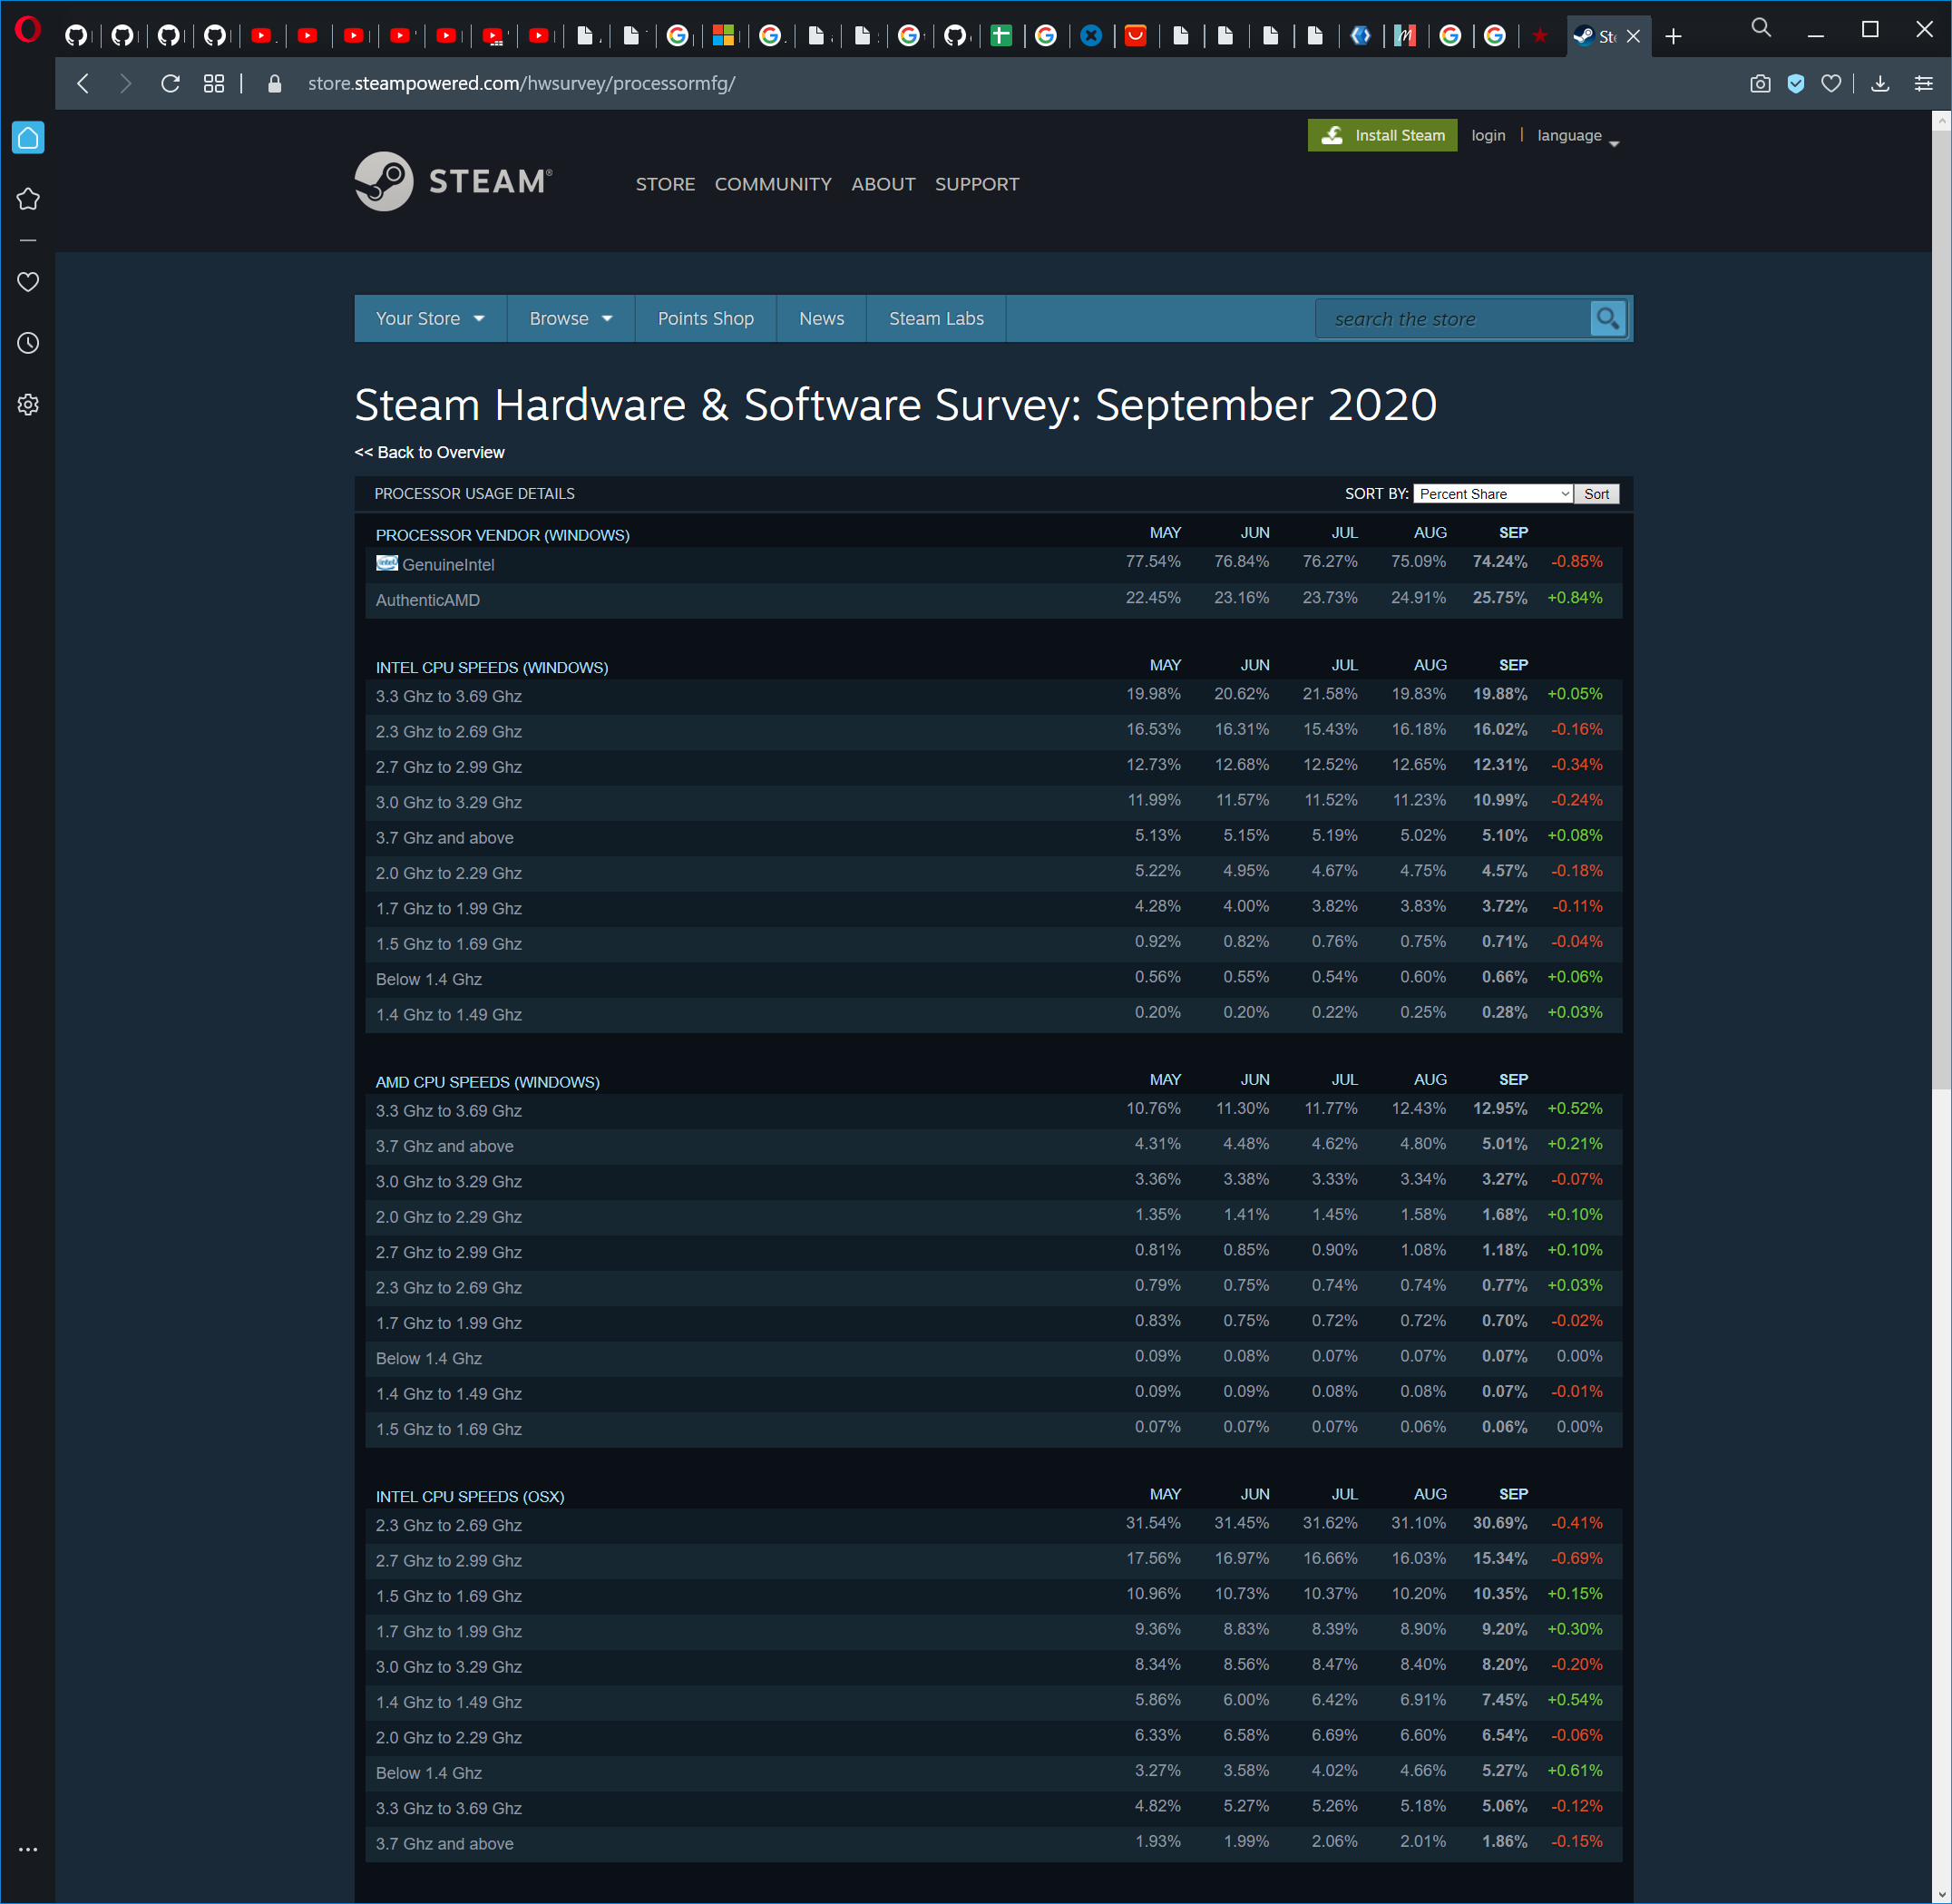Open sidebar heart pinboards icon
Viewport: 1952px width, 1904px height.
coord(28,282)
